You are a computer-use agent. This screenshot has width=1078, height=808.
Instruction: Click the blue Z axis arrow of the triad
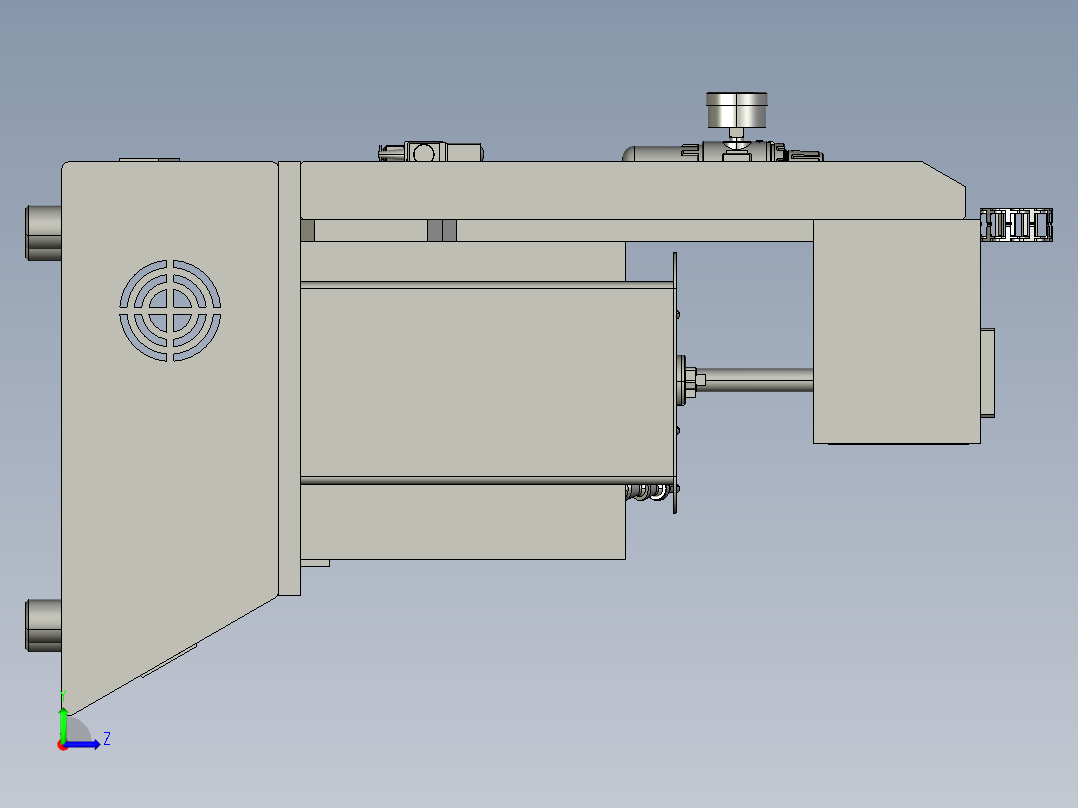click(84, 745)
